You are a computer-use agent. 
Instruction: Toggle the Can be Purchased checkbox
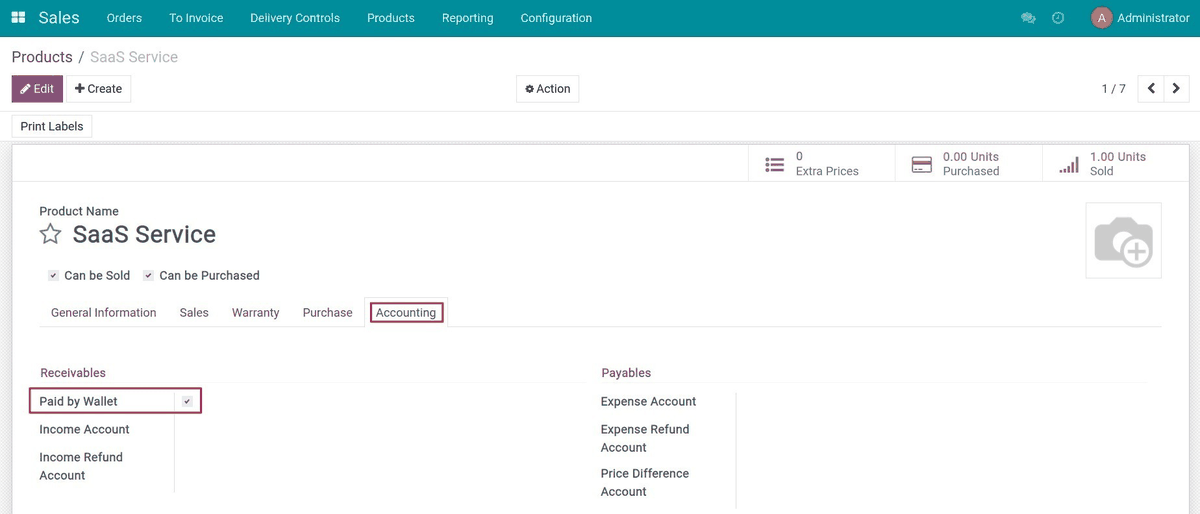coord(148,275)
